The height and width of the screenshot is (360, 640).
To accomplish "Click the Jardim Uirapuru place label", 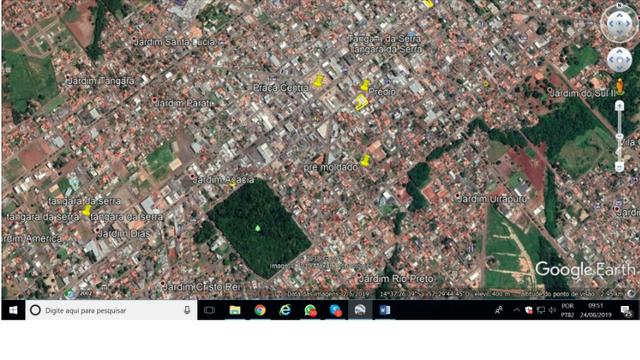I will 493,199.
